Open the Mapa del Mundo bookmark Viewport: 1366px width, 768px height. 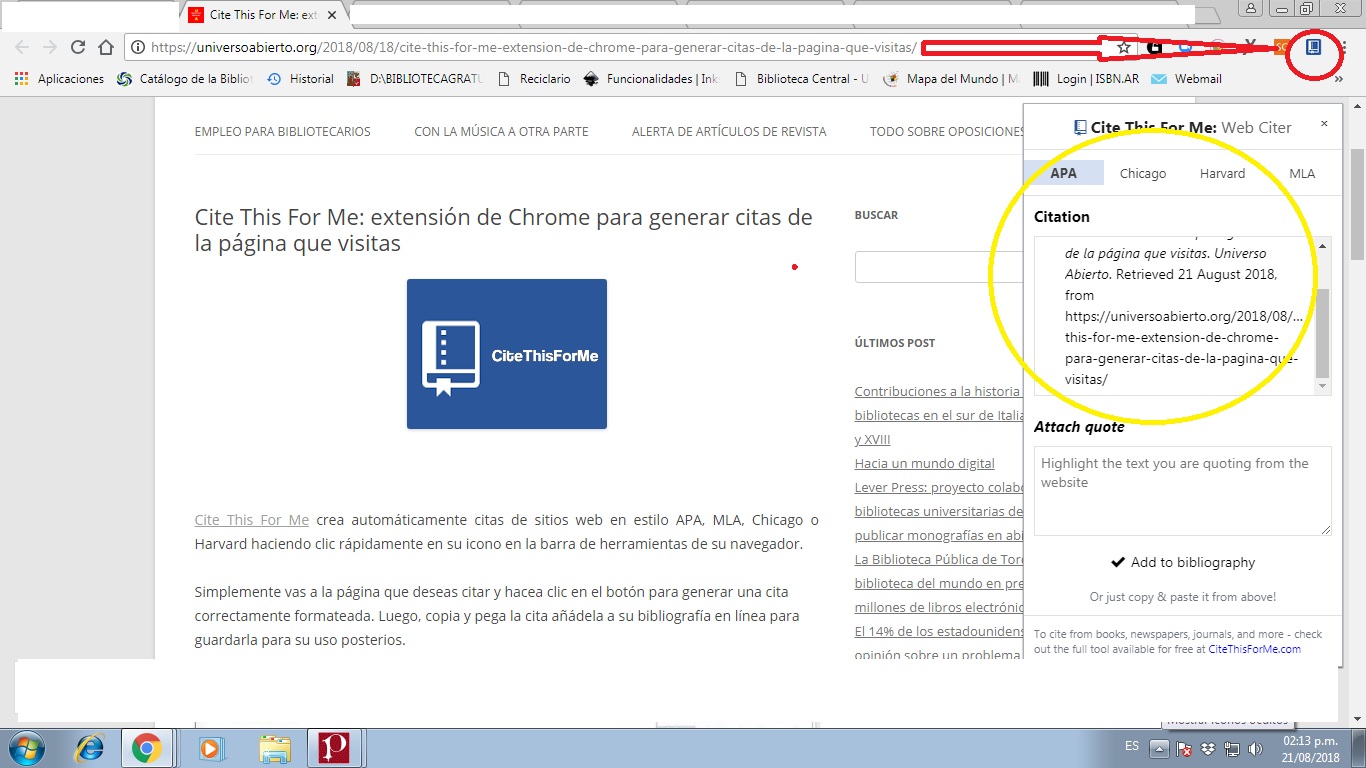tap(951, 78)
